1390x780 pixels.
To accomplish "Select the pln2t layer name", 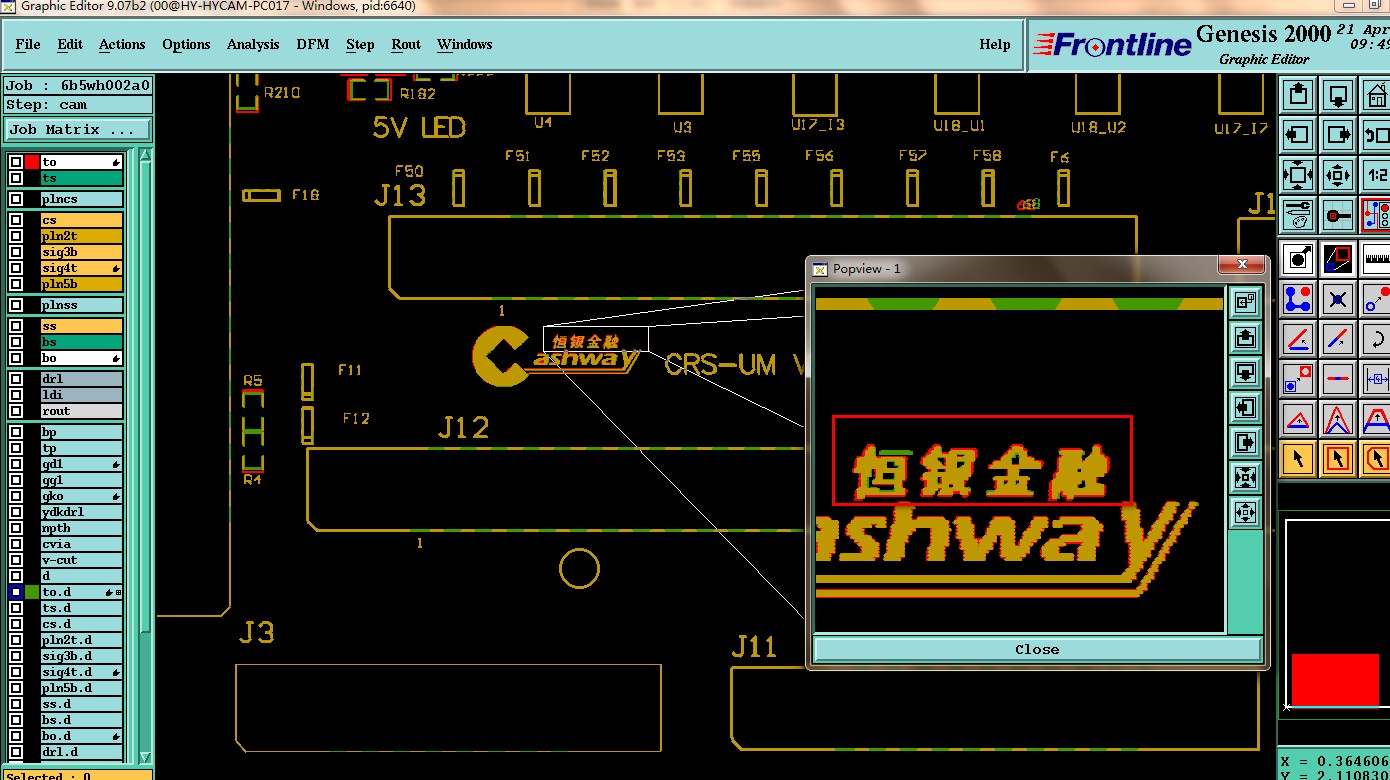I will 82,236.
